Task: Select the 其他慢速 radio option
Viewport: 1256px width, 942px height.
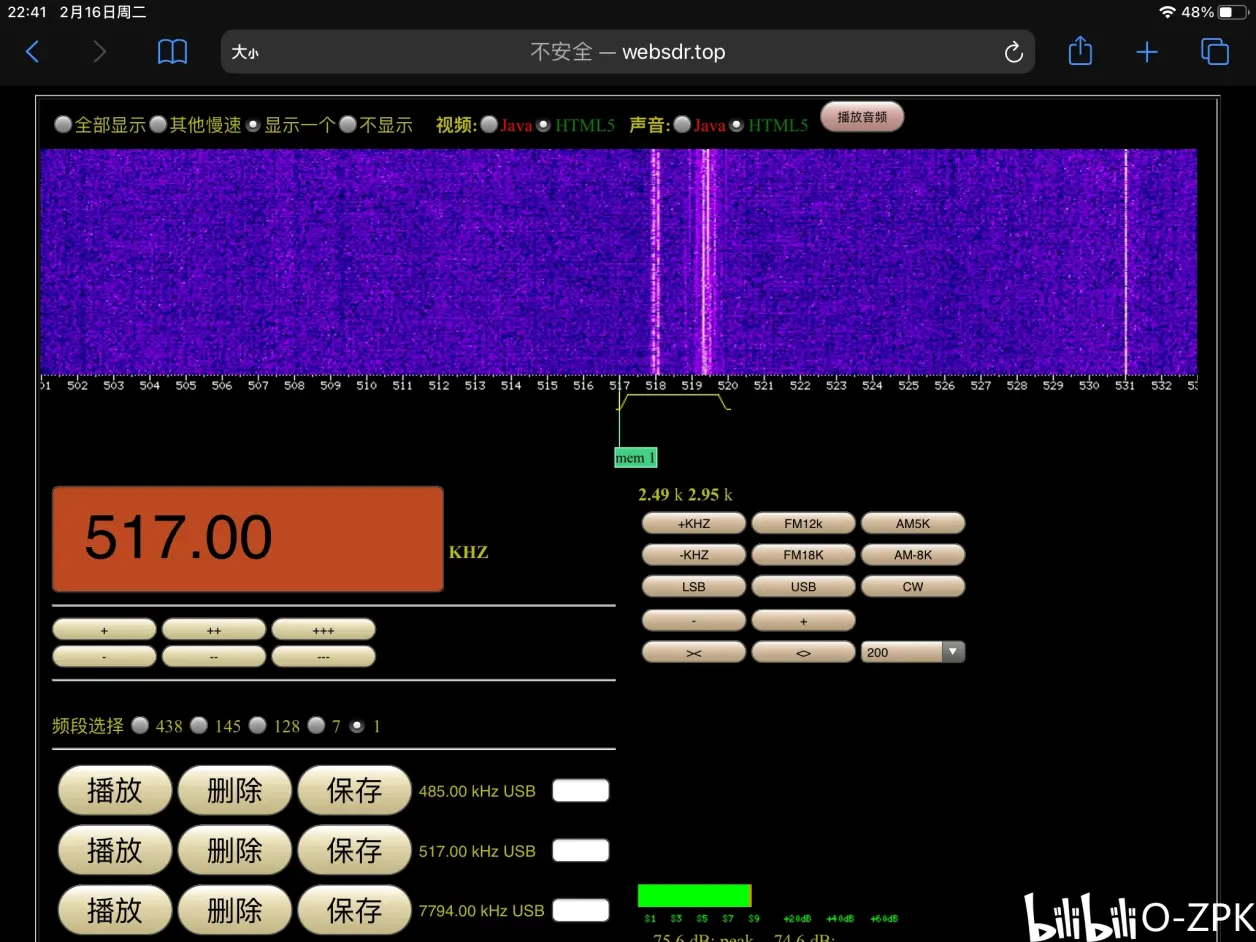Action: (158, 125)
